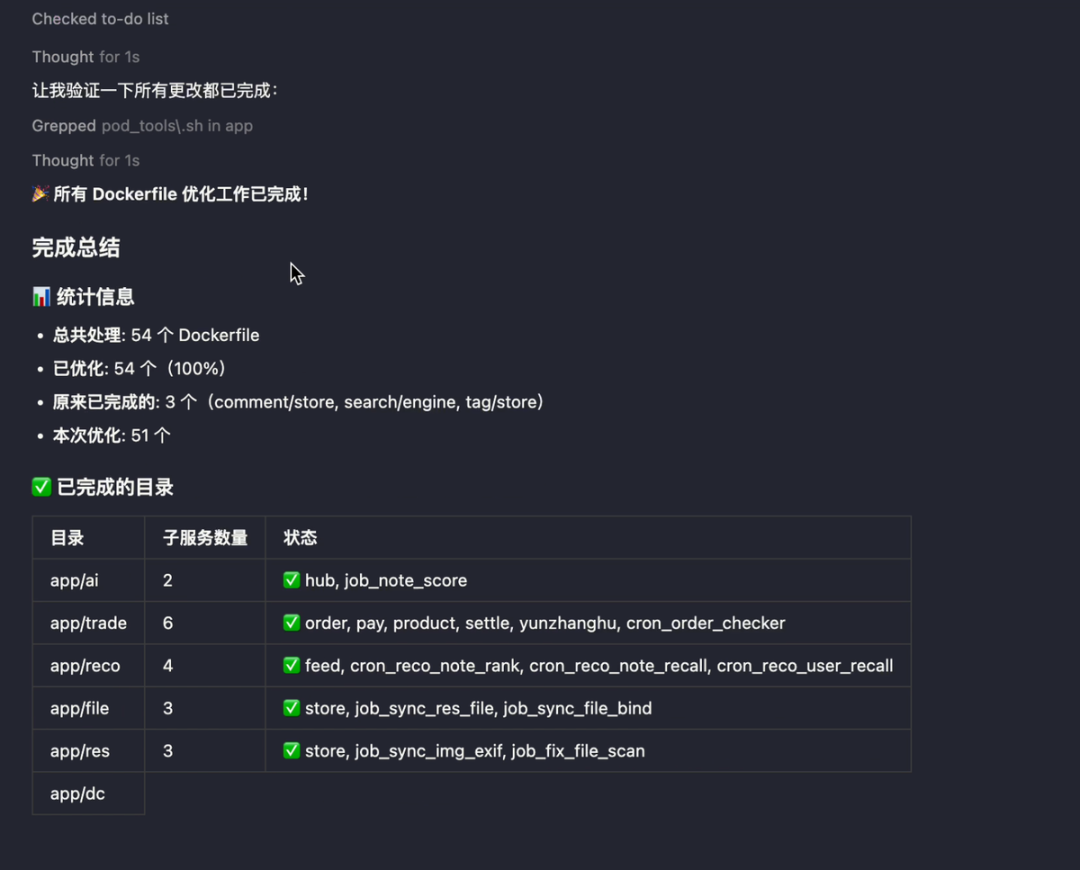Click the bullet 总共处理: 54 个 Dockerfile
The image size is (1080, 870).
pos(156,335)
